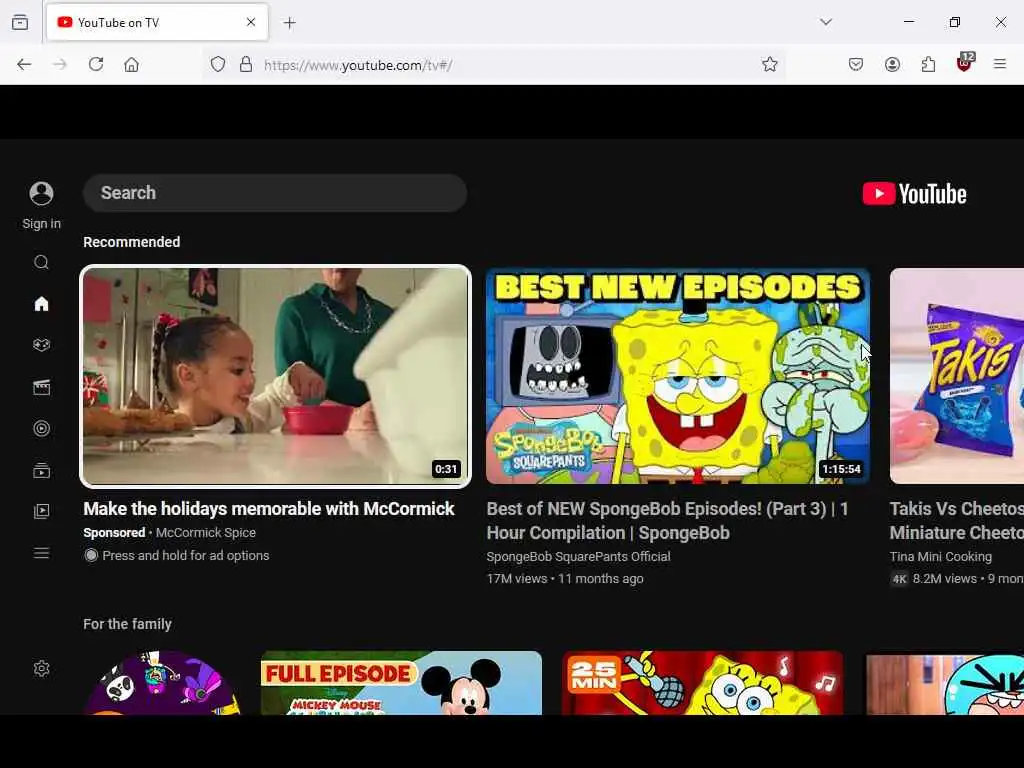Click 'Press and hold for ad options'
1024x768 pixels.
185,555
